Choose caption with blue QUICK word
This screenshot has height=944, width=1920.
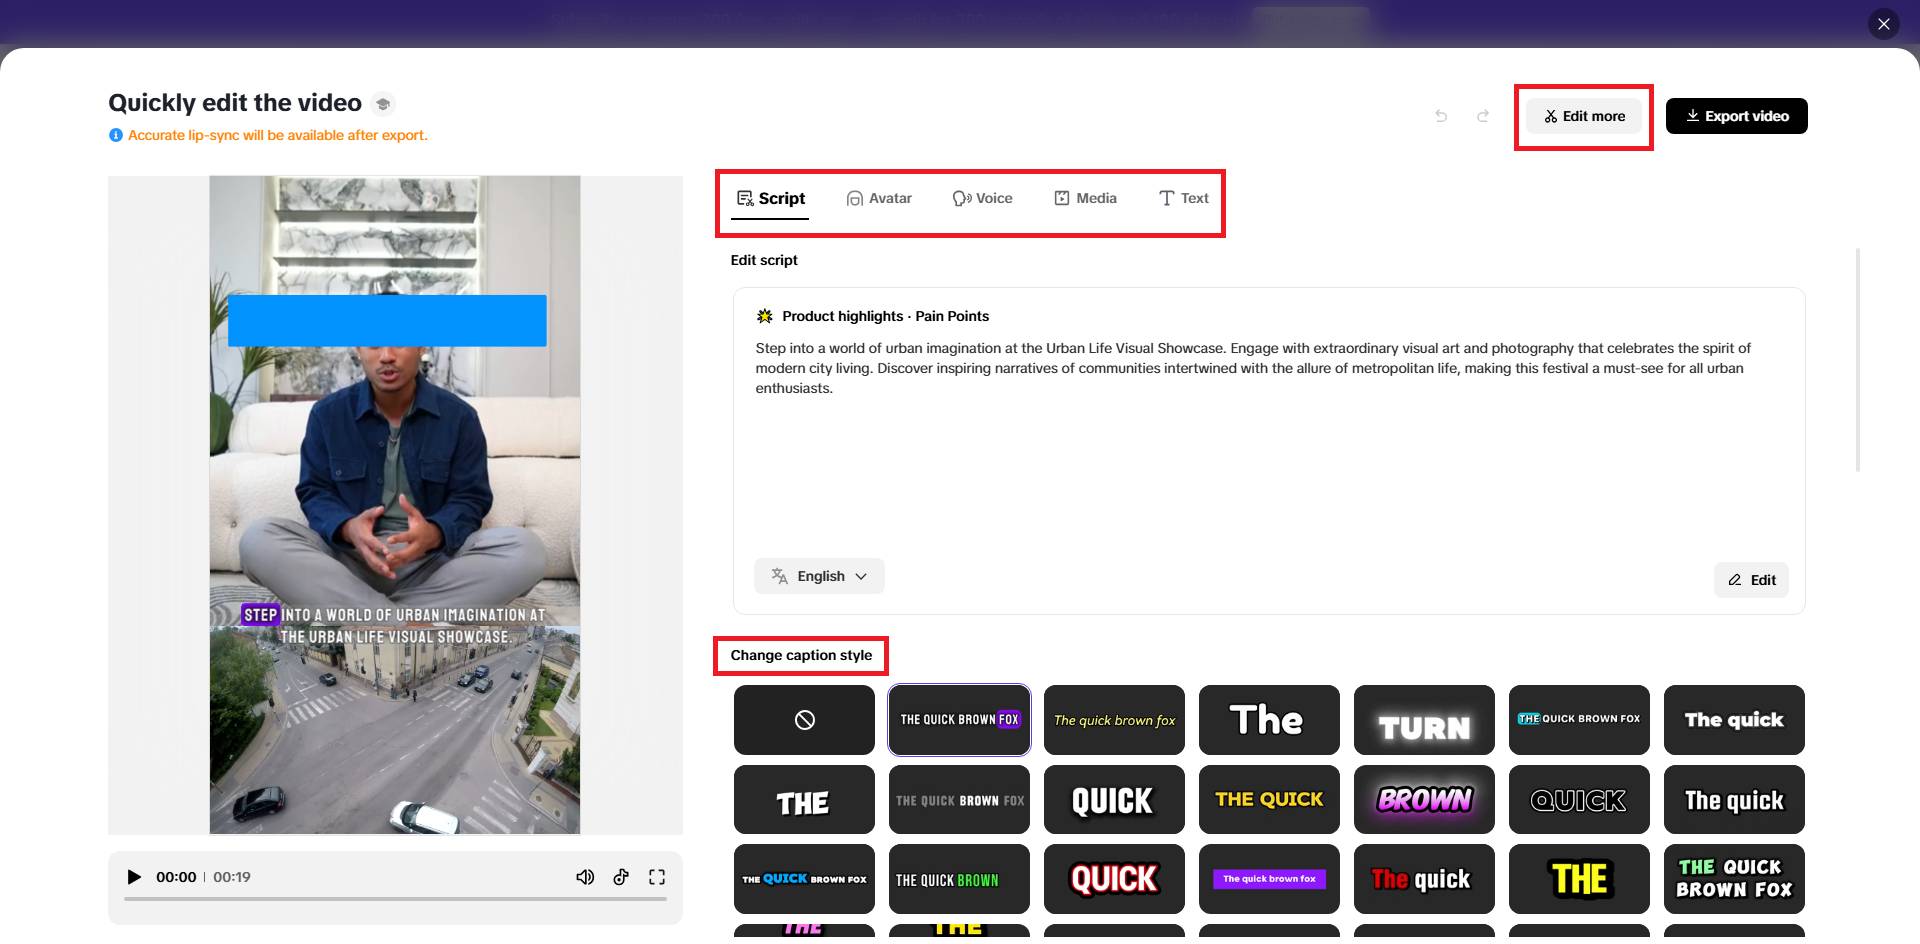pyautogui.click(x=804, y=879)
